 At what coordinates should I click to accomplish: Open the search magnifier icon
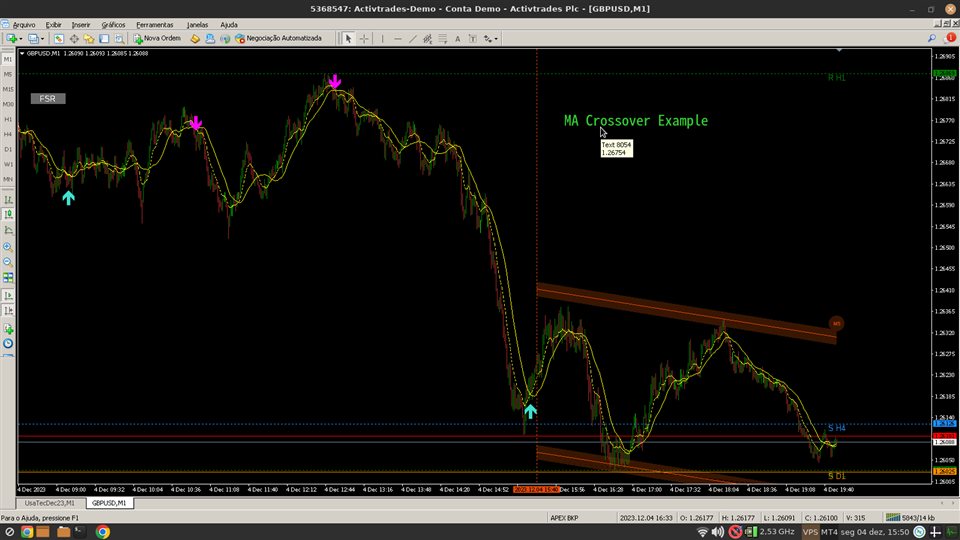tap(932, 39)
